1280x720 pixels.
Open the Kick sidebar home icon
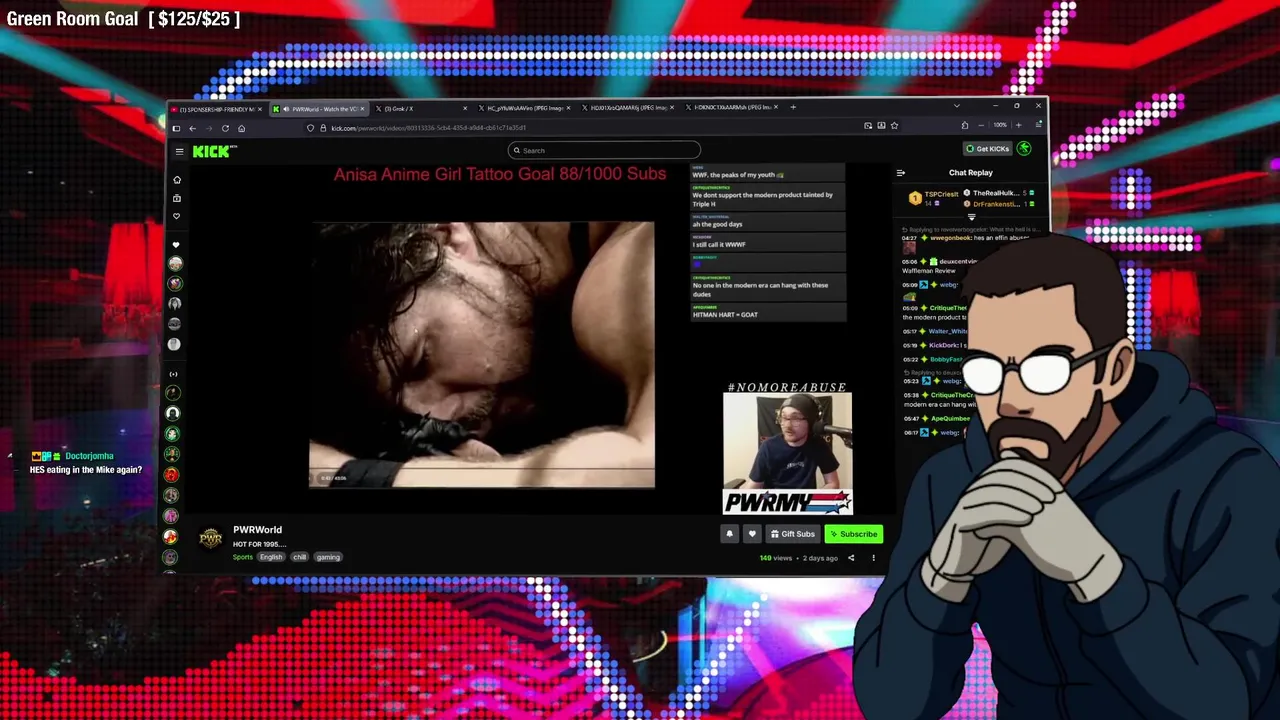[177, 180]
